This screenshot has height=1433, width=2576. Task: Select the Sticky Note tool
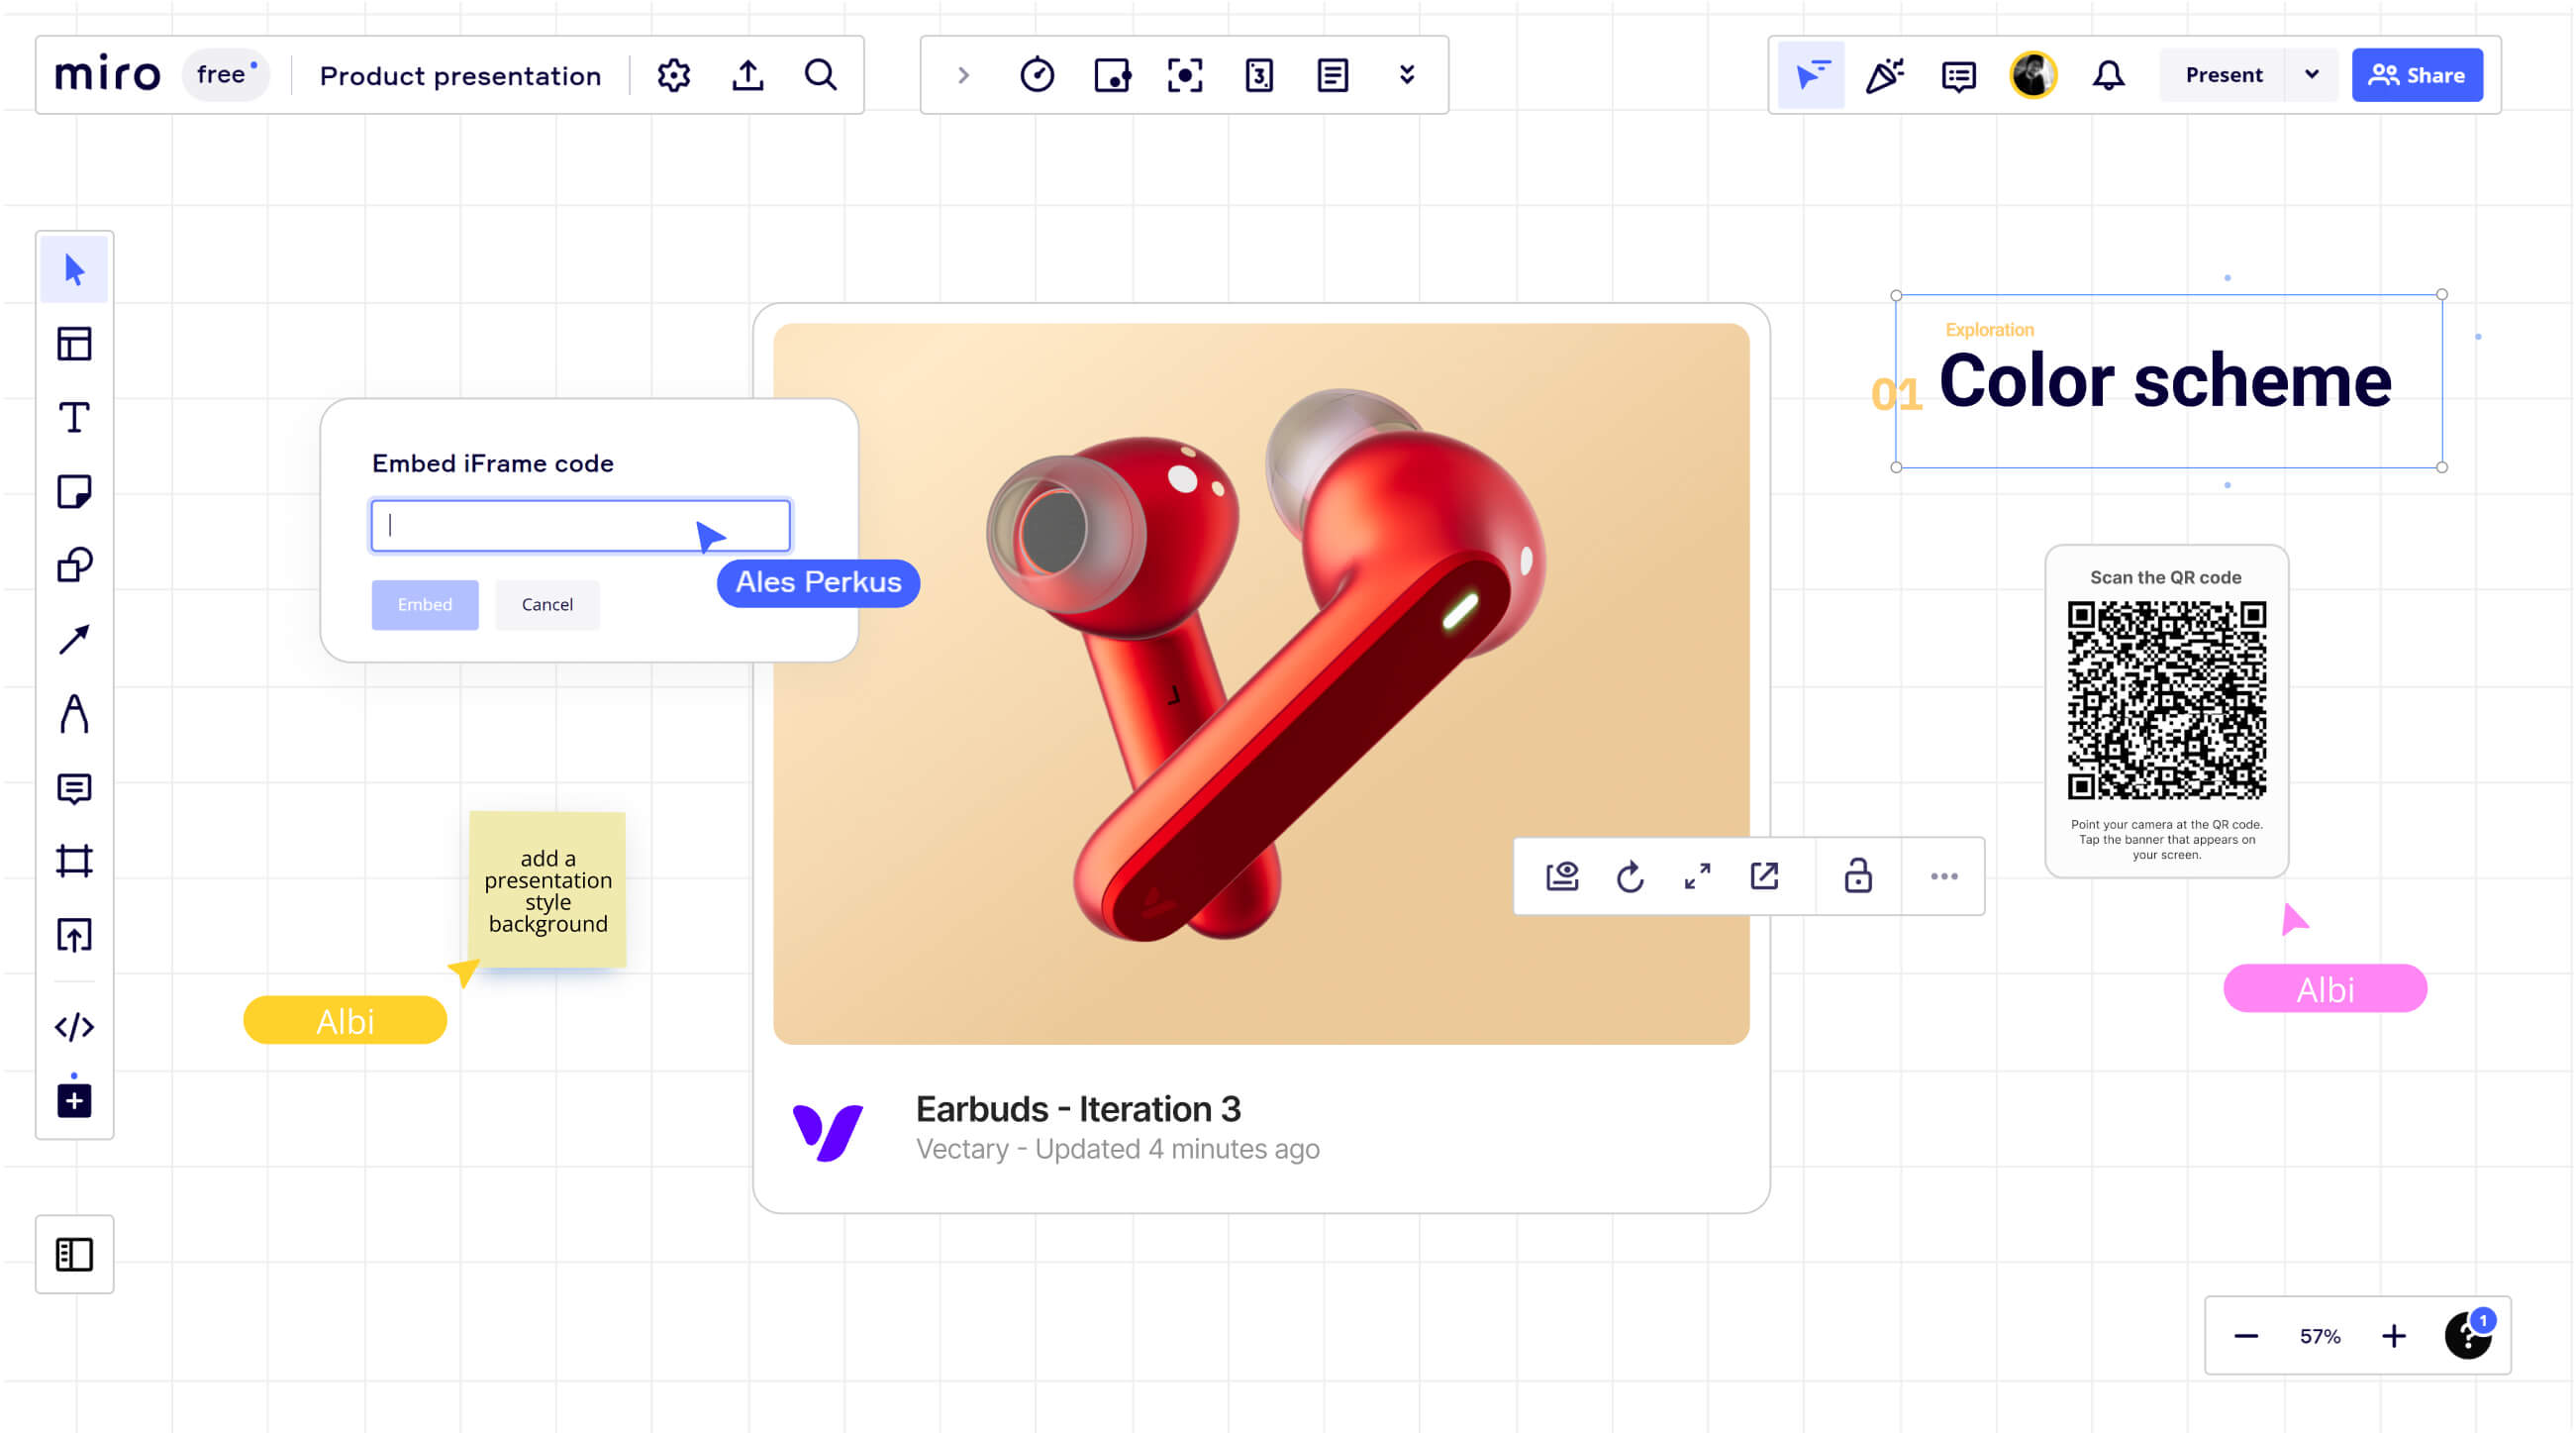click(74, 491)
